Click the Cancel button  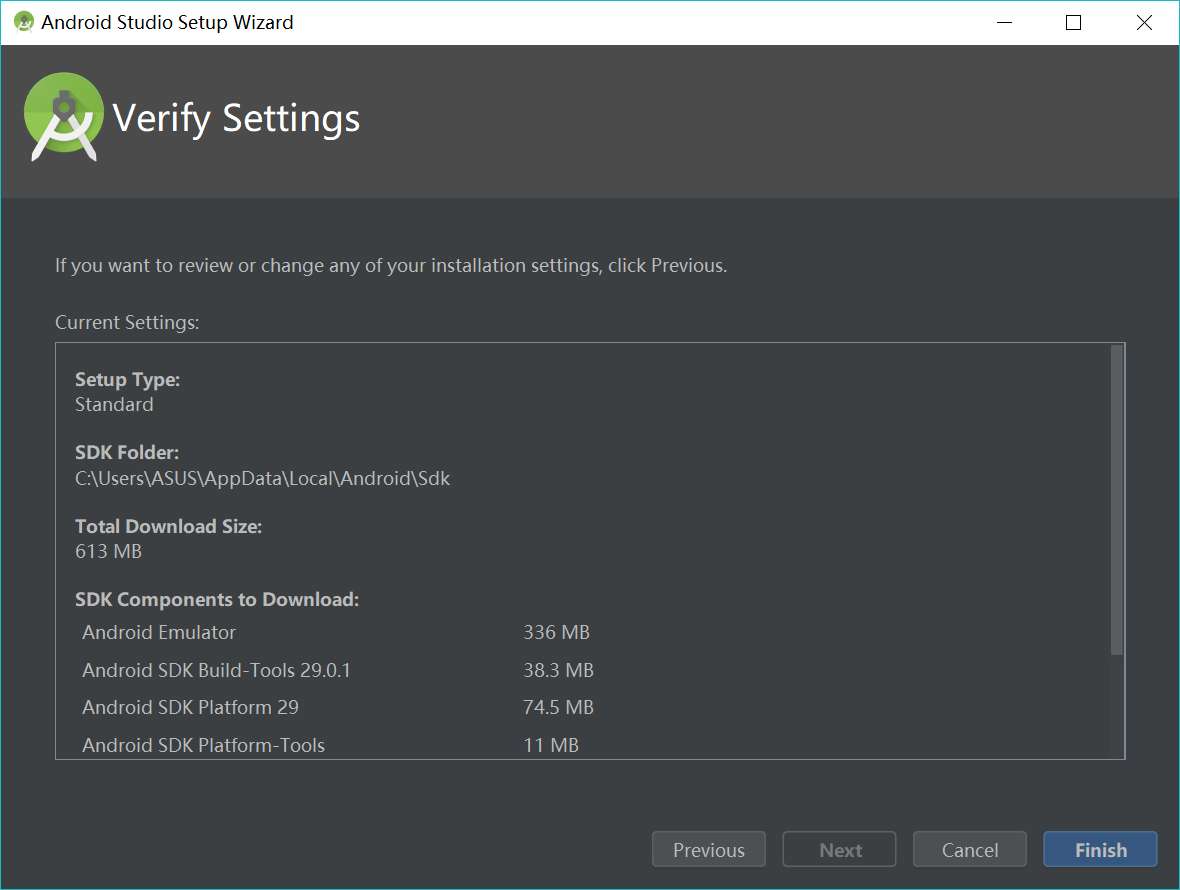click(969, 849)
